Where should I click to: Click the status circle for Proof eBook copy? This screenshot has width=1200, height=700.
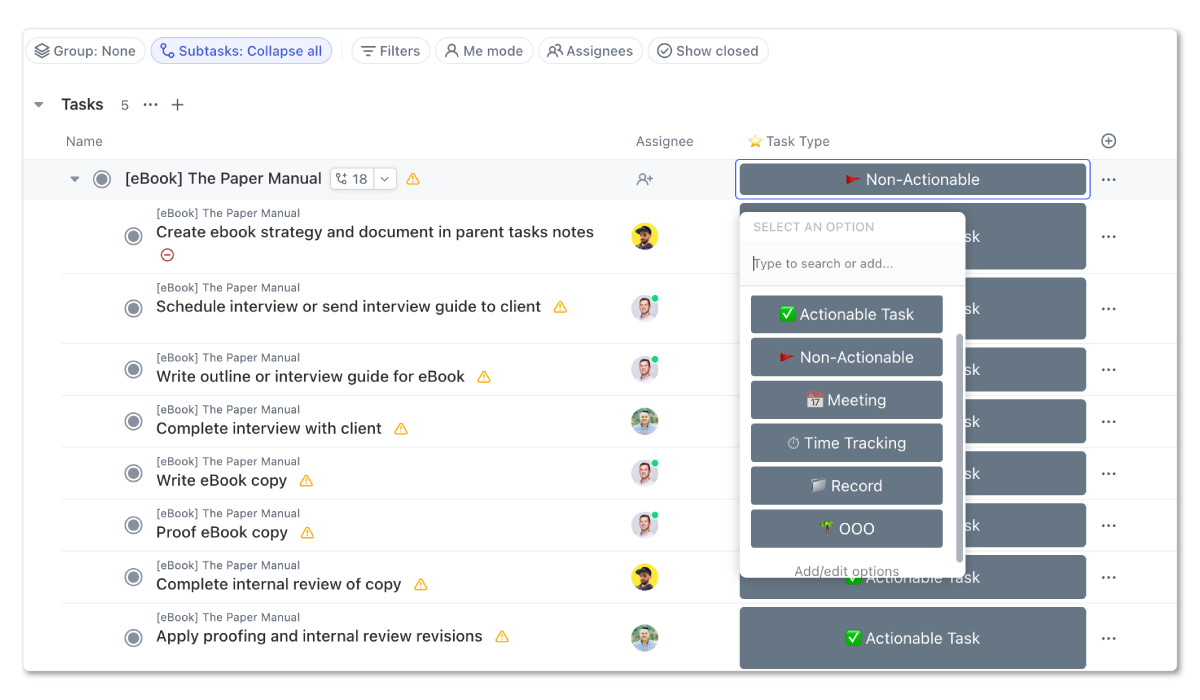coord(133,525)
